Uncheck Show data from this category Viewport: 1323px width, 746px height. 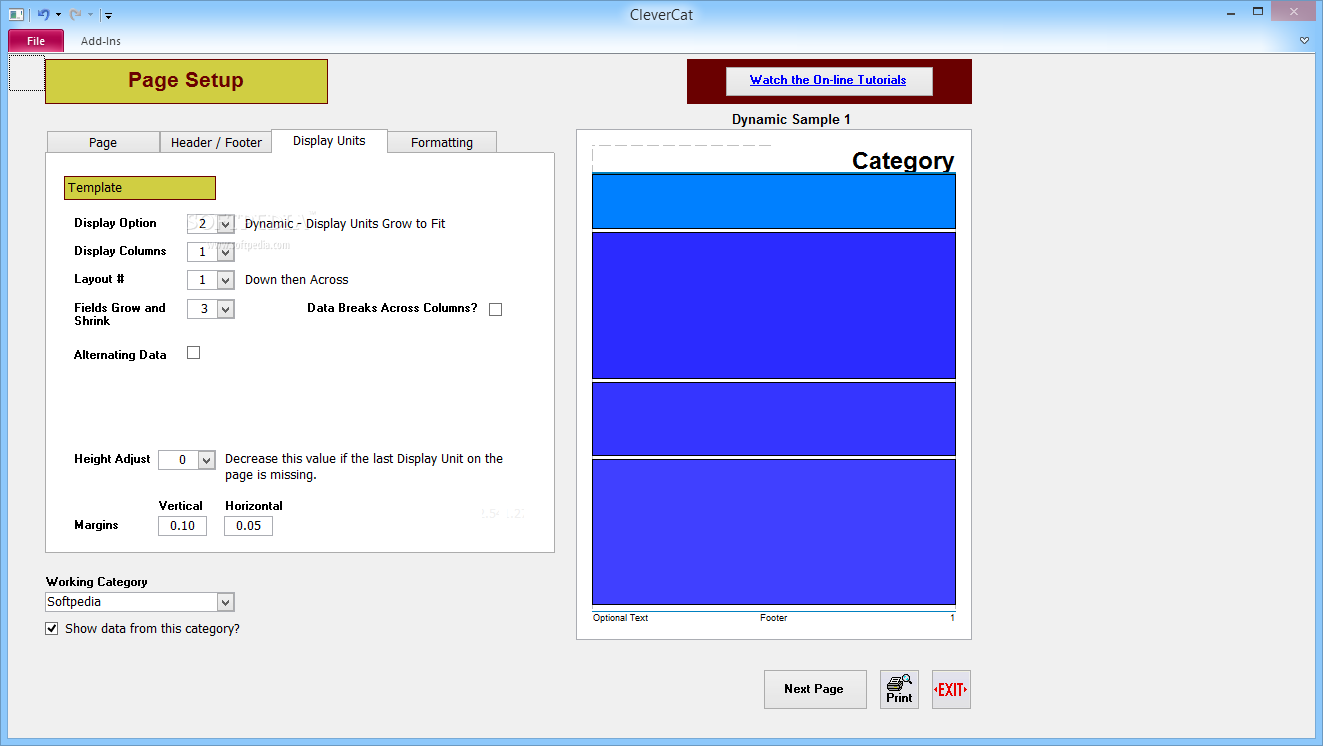pos(52,629)
